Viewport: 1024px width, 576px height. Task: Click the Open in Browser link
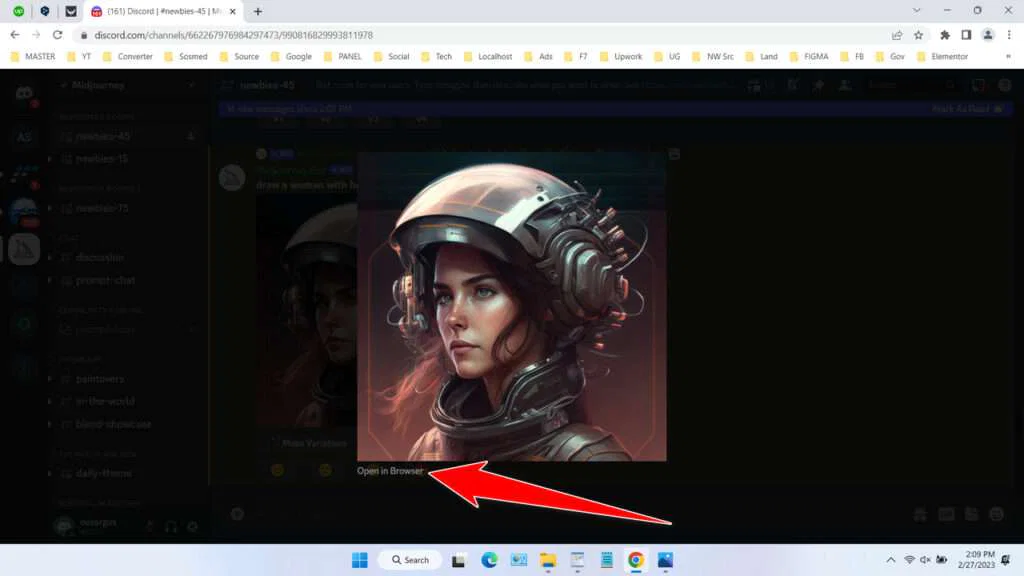390,470
